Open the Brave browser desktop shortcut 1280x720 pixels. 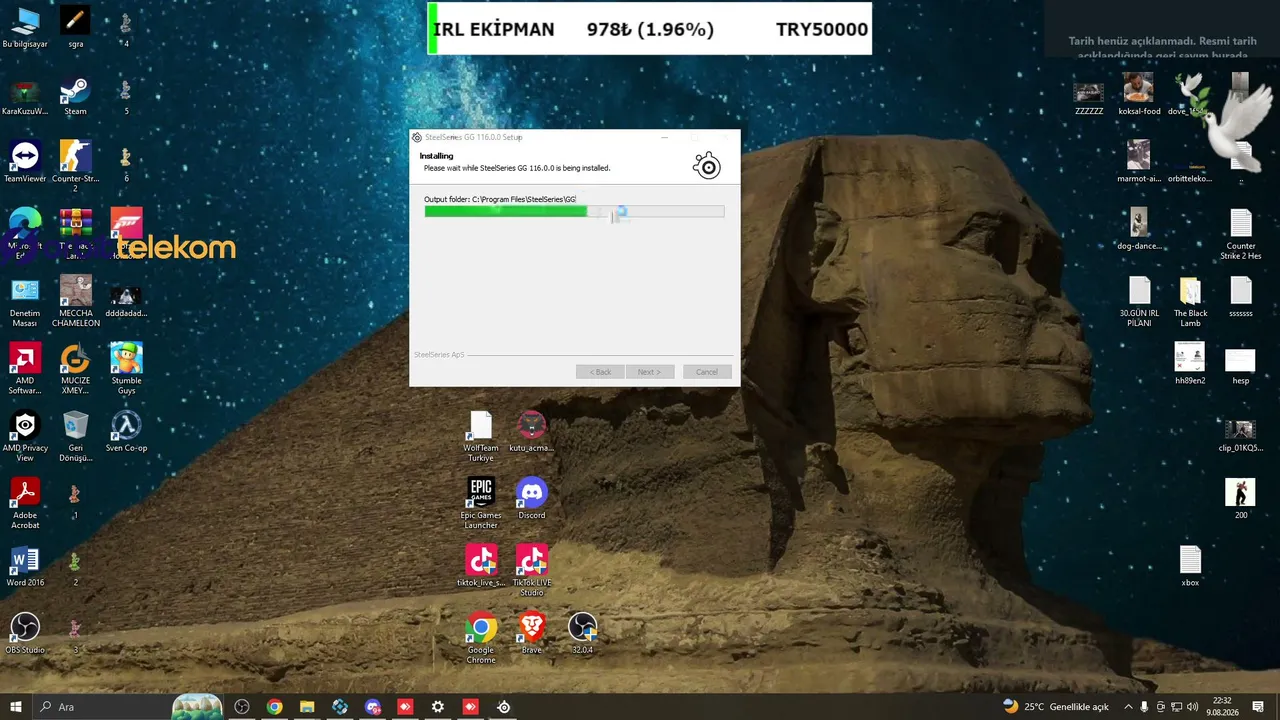(532, 634)
